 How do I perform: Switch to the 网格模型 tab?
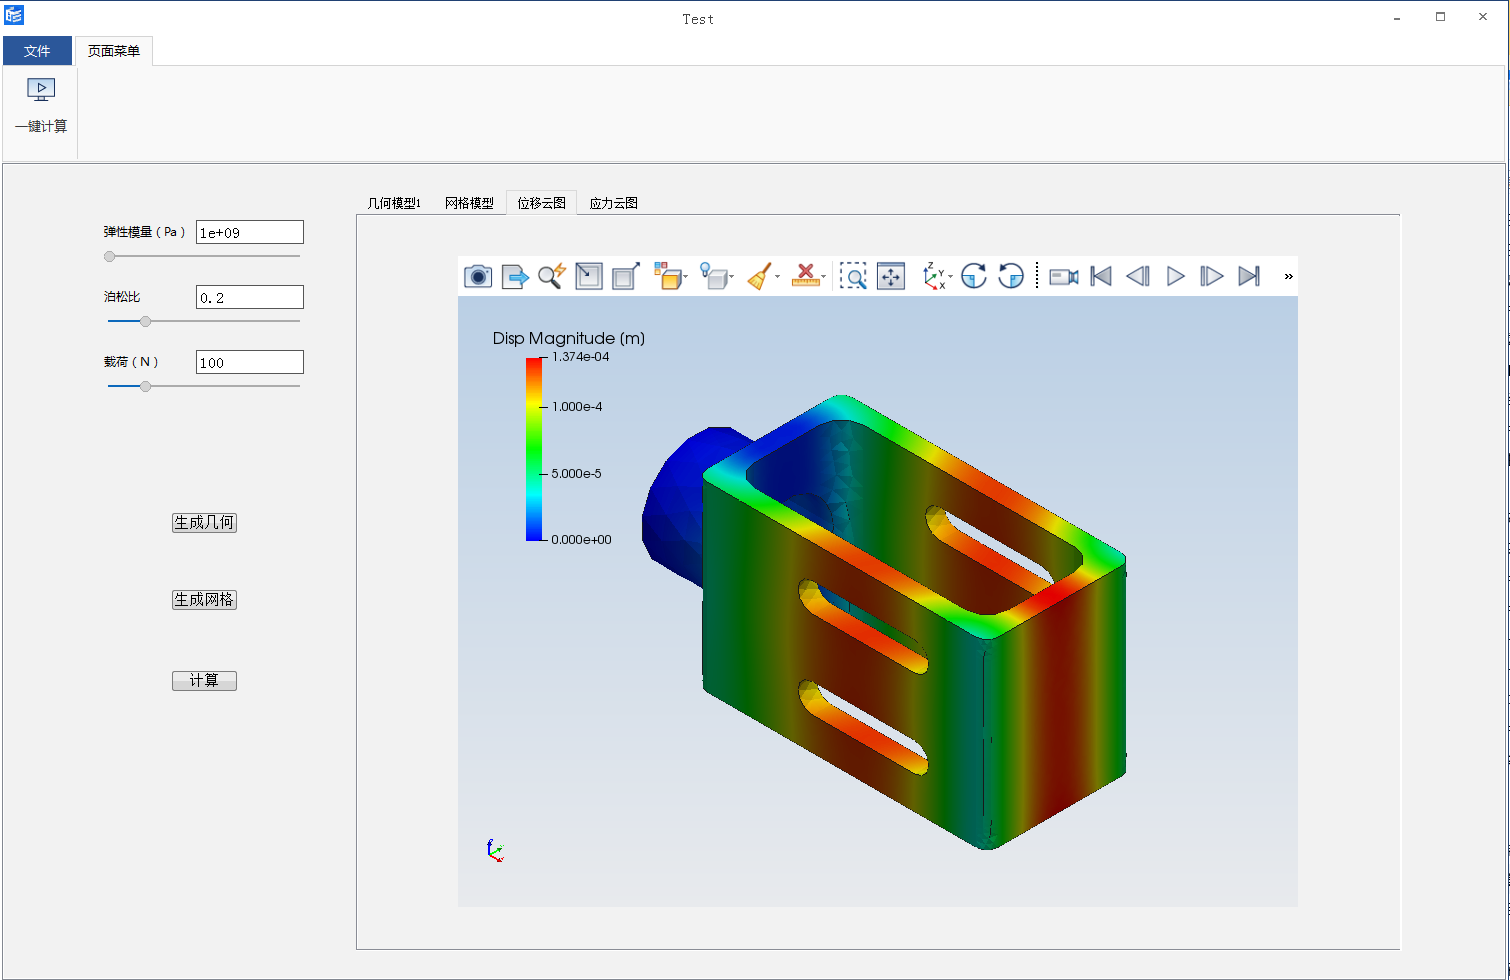point(469,203)
